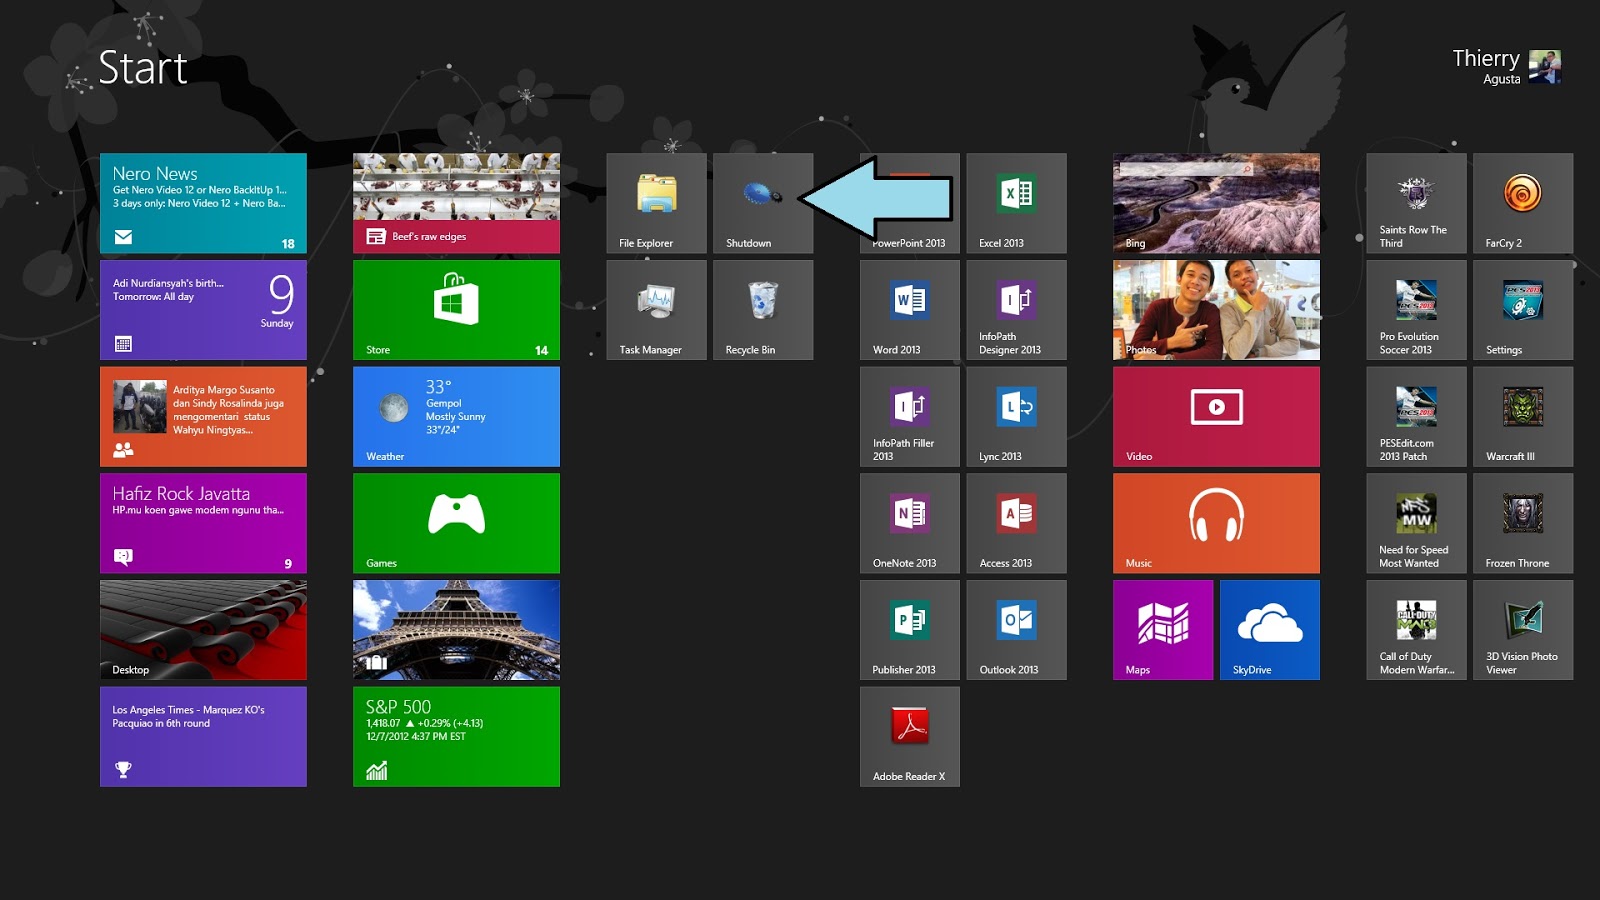The image size is (1600, 900).
Task: Click the Thierry Agusta user account
Action: [x=1506, y=67]
